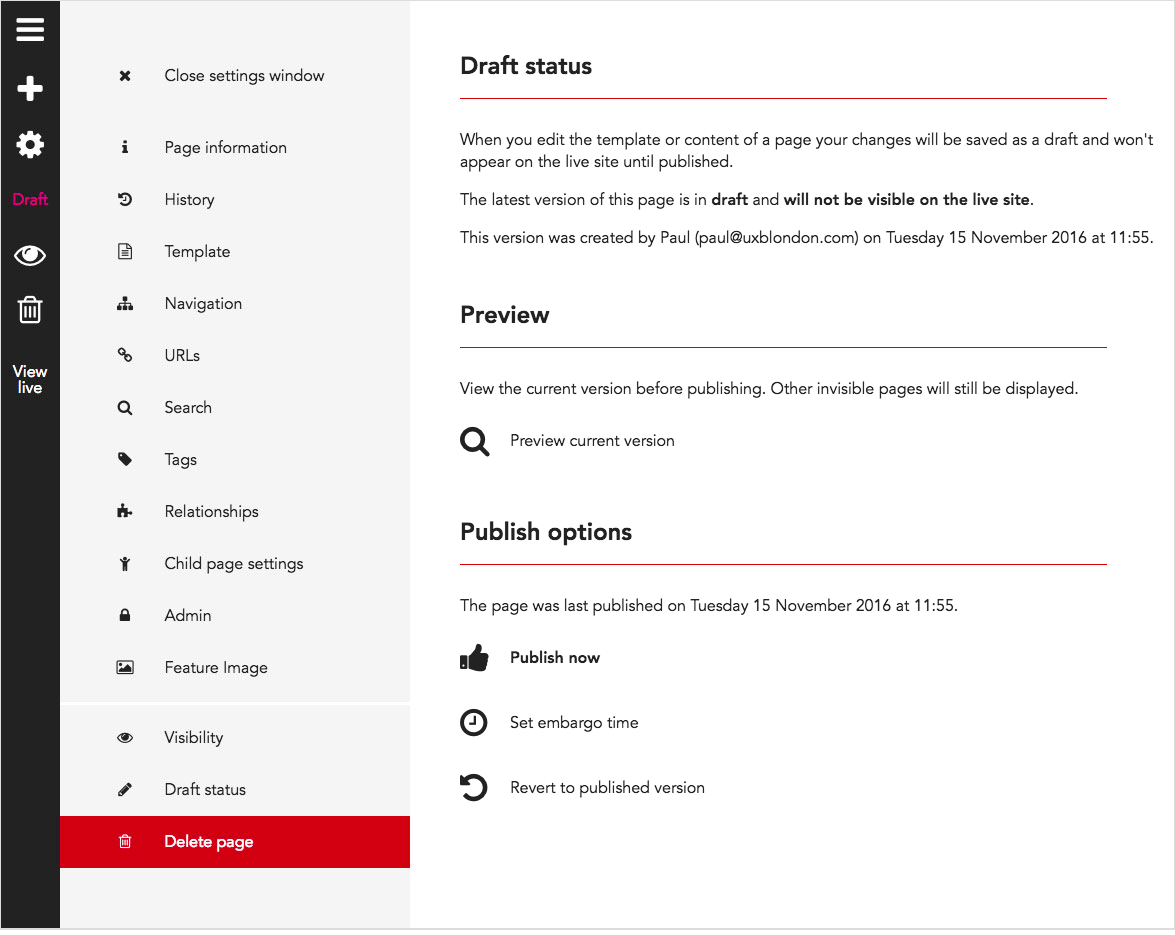
Task: Click the eye icon in the black sidebar
Action: click(x=30, y=255)
